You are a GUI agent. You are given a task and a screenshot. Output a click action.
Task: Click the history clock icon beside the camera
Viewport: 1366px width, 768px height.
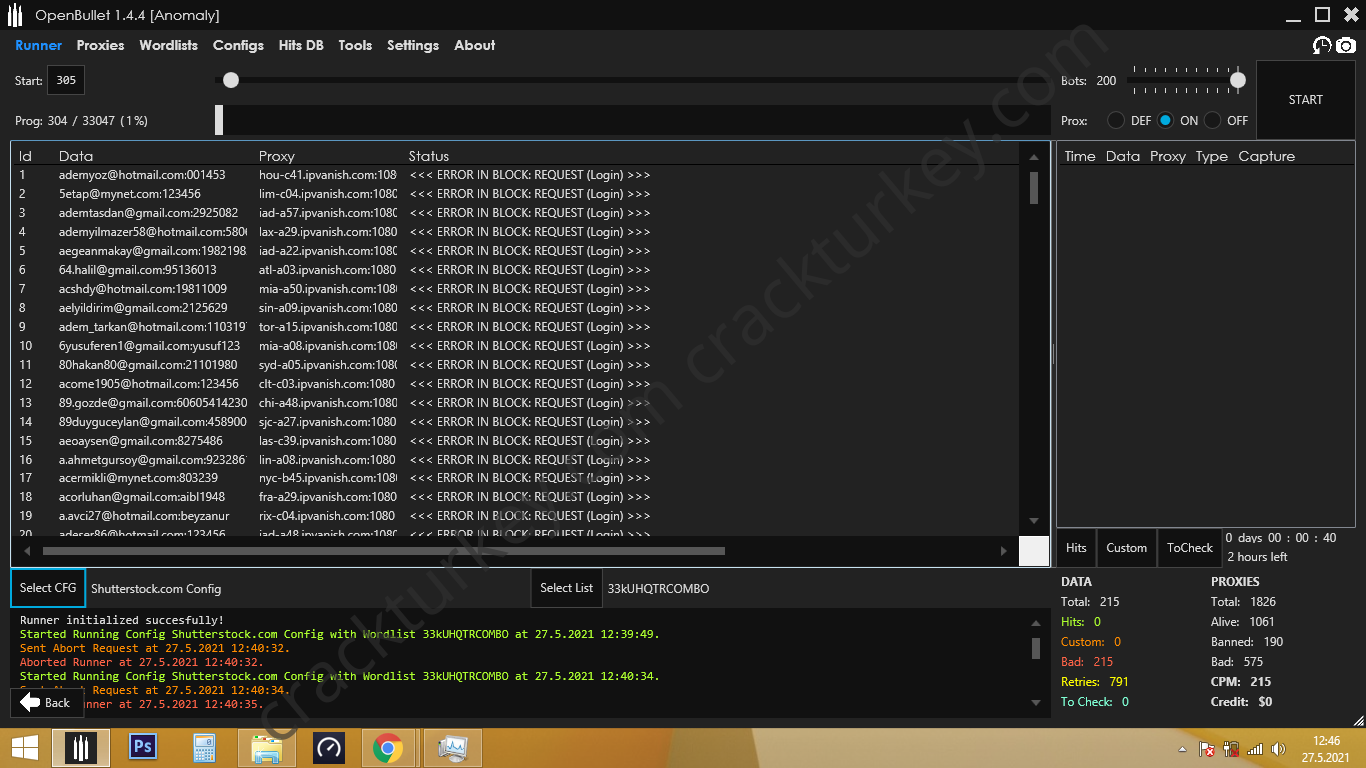1322,45
